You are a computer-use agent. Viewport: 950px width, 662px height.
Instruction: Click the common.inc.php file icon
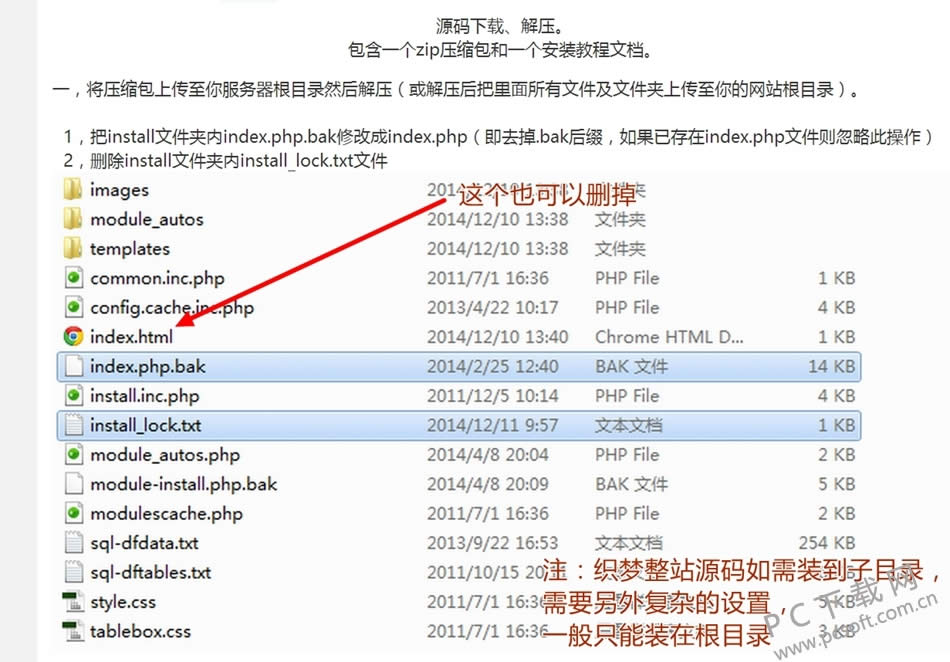point(72,278)
